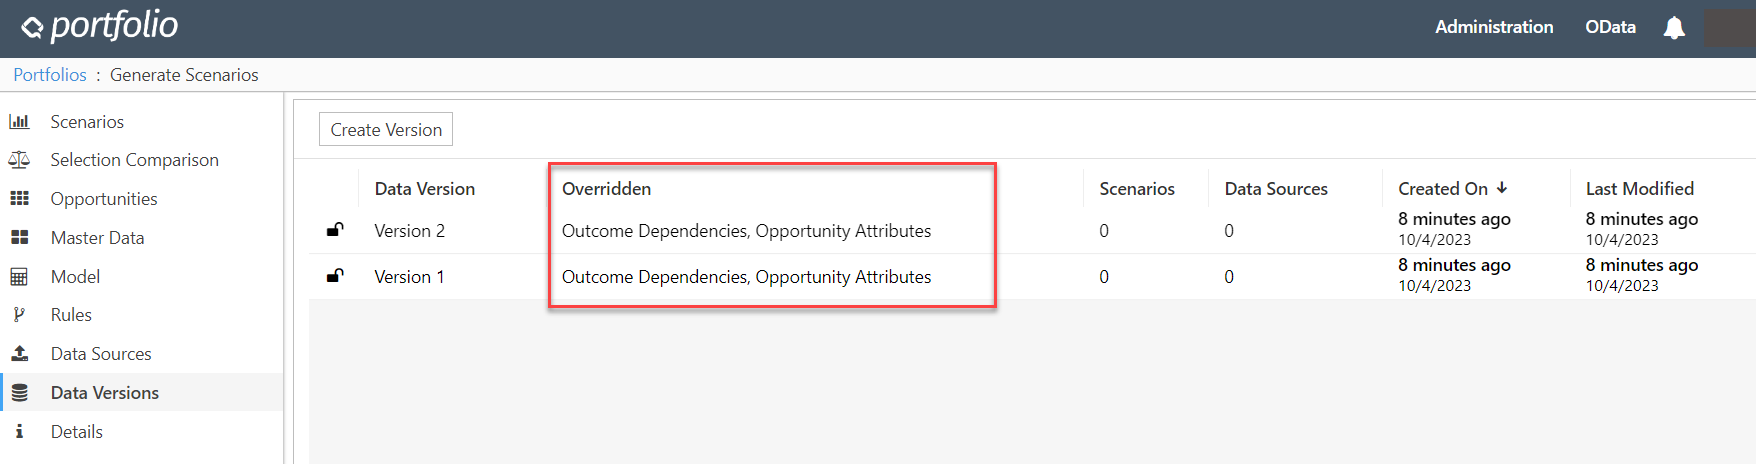The image size is (1756, 464).
Task: Open the OData menu
Action: tap(1610, 27)
